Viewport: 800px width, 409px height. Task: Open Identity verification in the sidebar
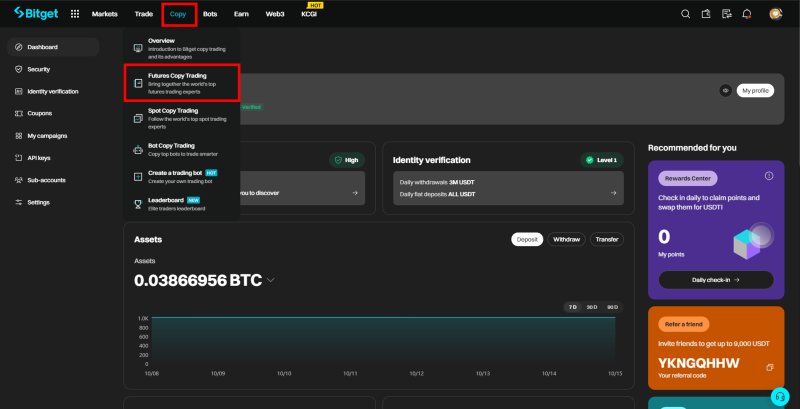pyautogui.click(x=53, y=91)
